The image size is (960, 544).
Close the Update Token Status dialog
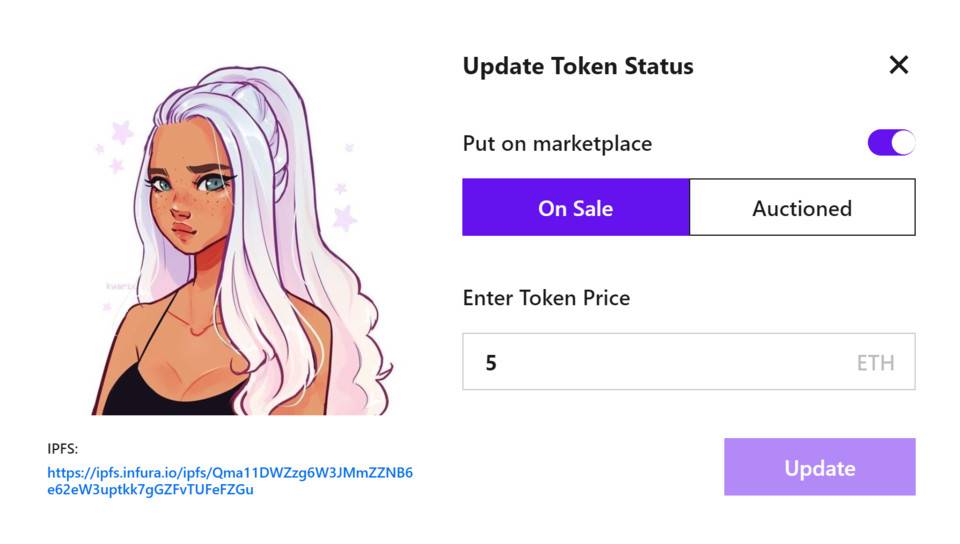898,65
